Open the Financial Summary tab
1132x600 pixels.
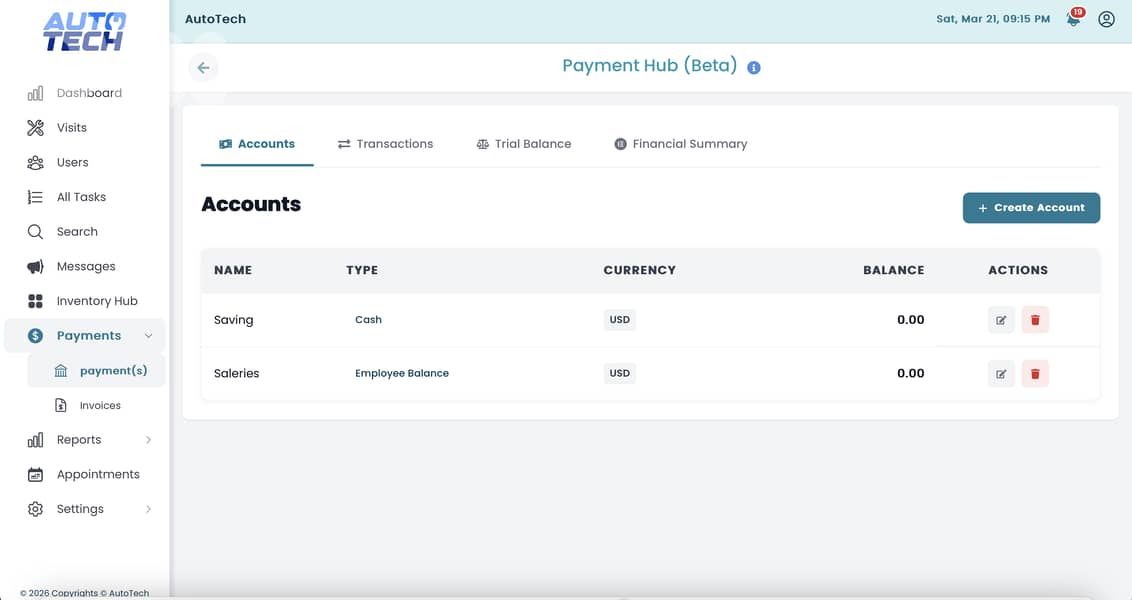tap(680, 144)
